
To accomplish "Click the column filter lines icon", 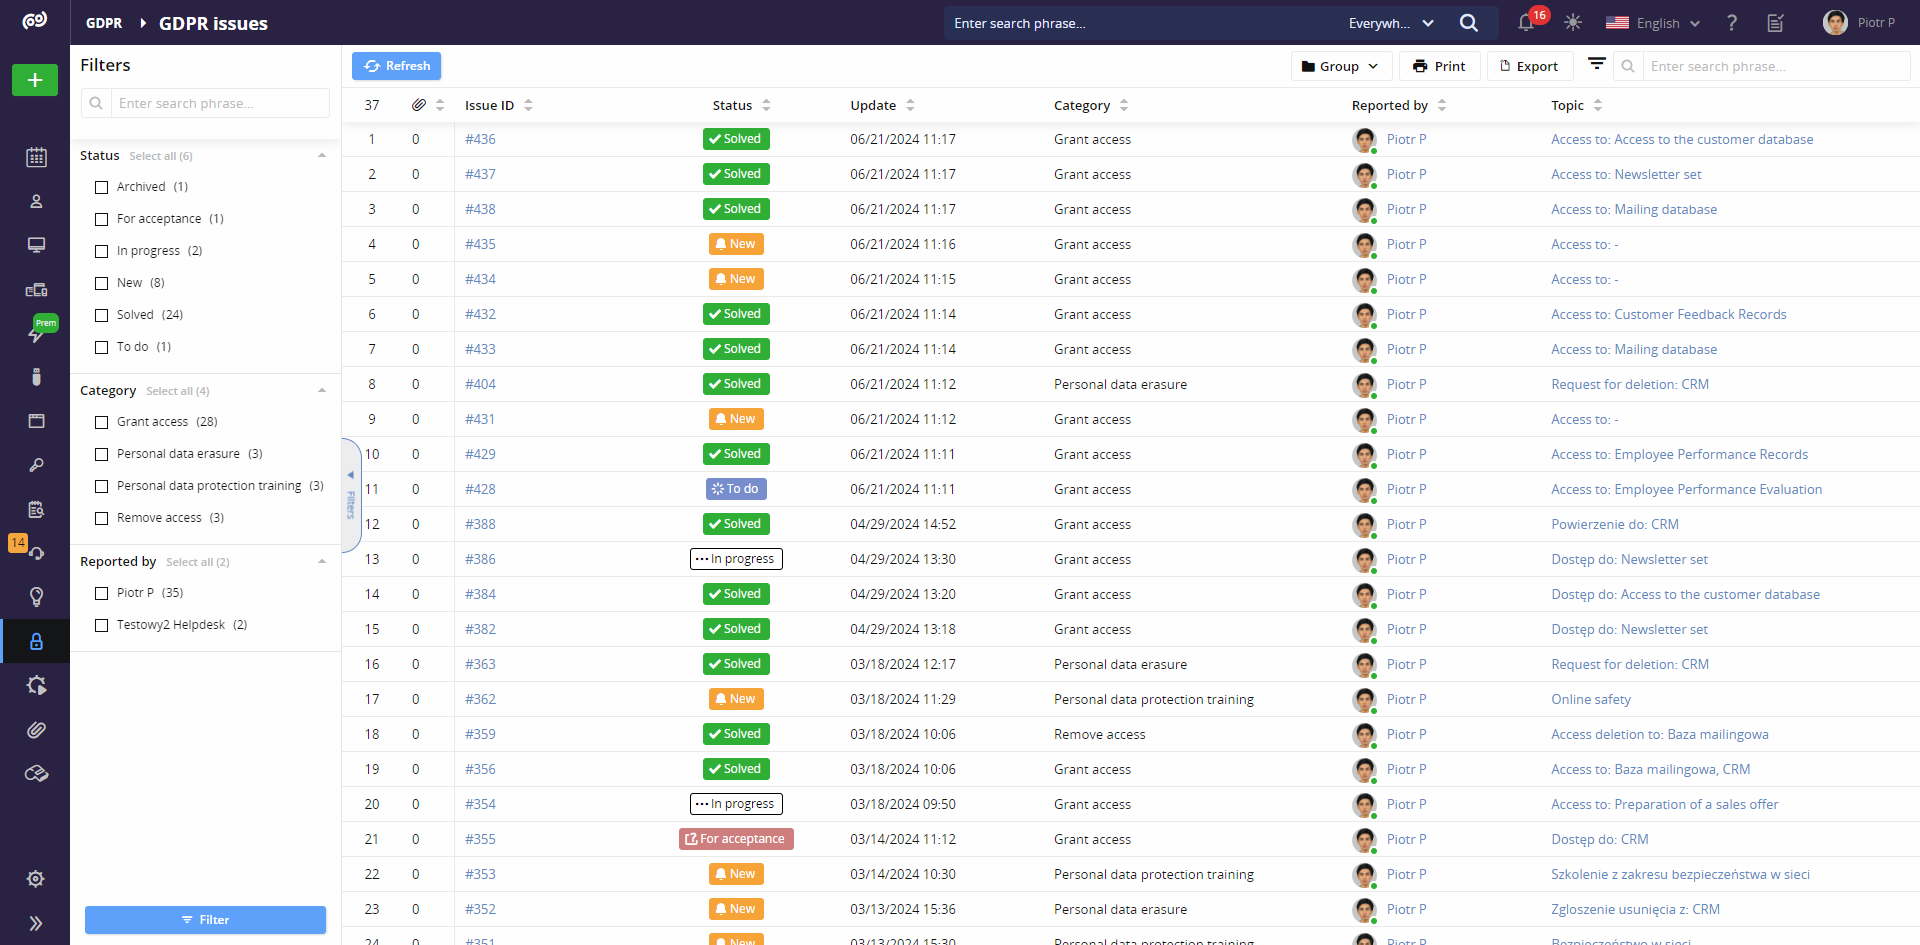I will click(x=1597, y=65).
